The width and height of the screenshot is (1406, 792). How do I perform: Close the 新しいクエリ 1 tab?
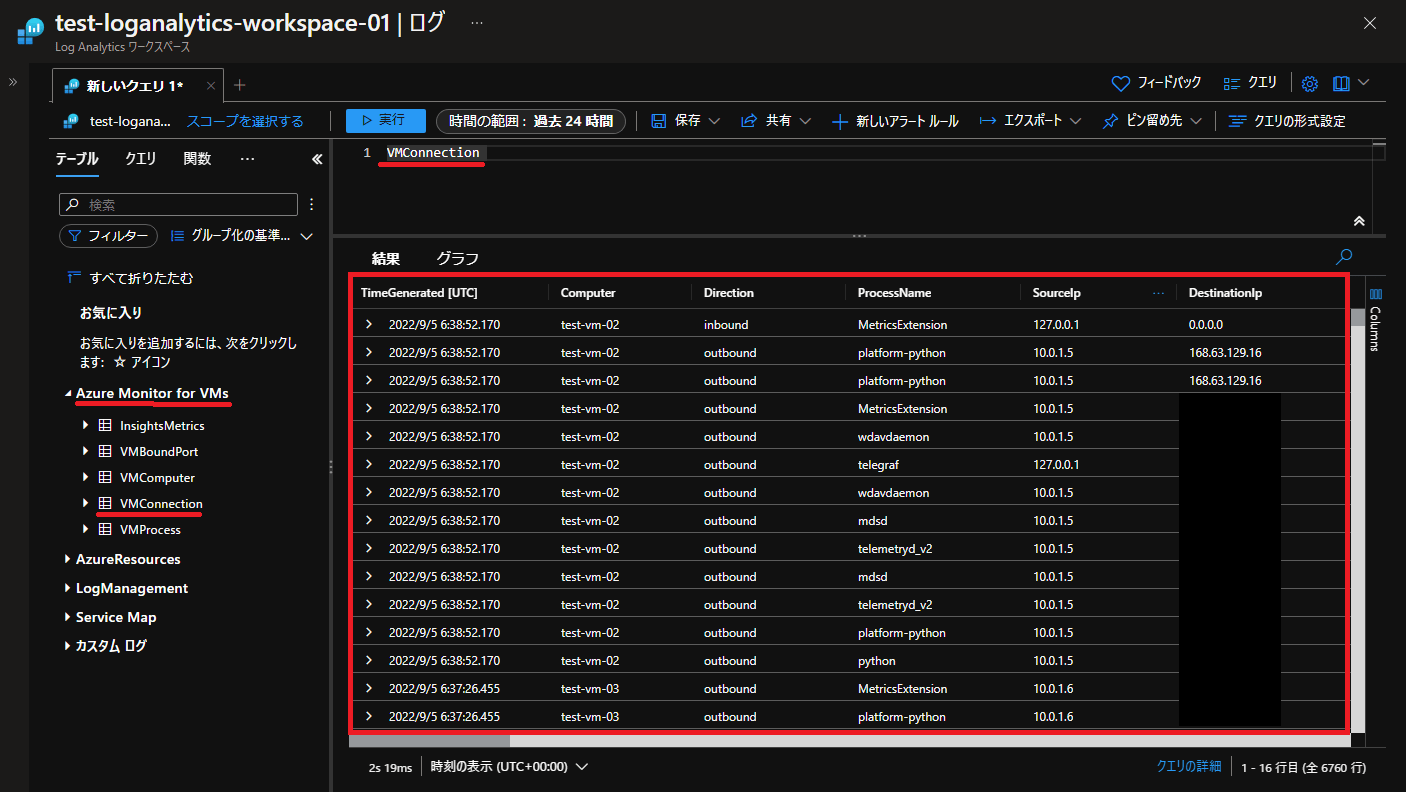[x=210, y=86]
